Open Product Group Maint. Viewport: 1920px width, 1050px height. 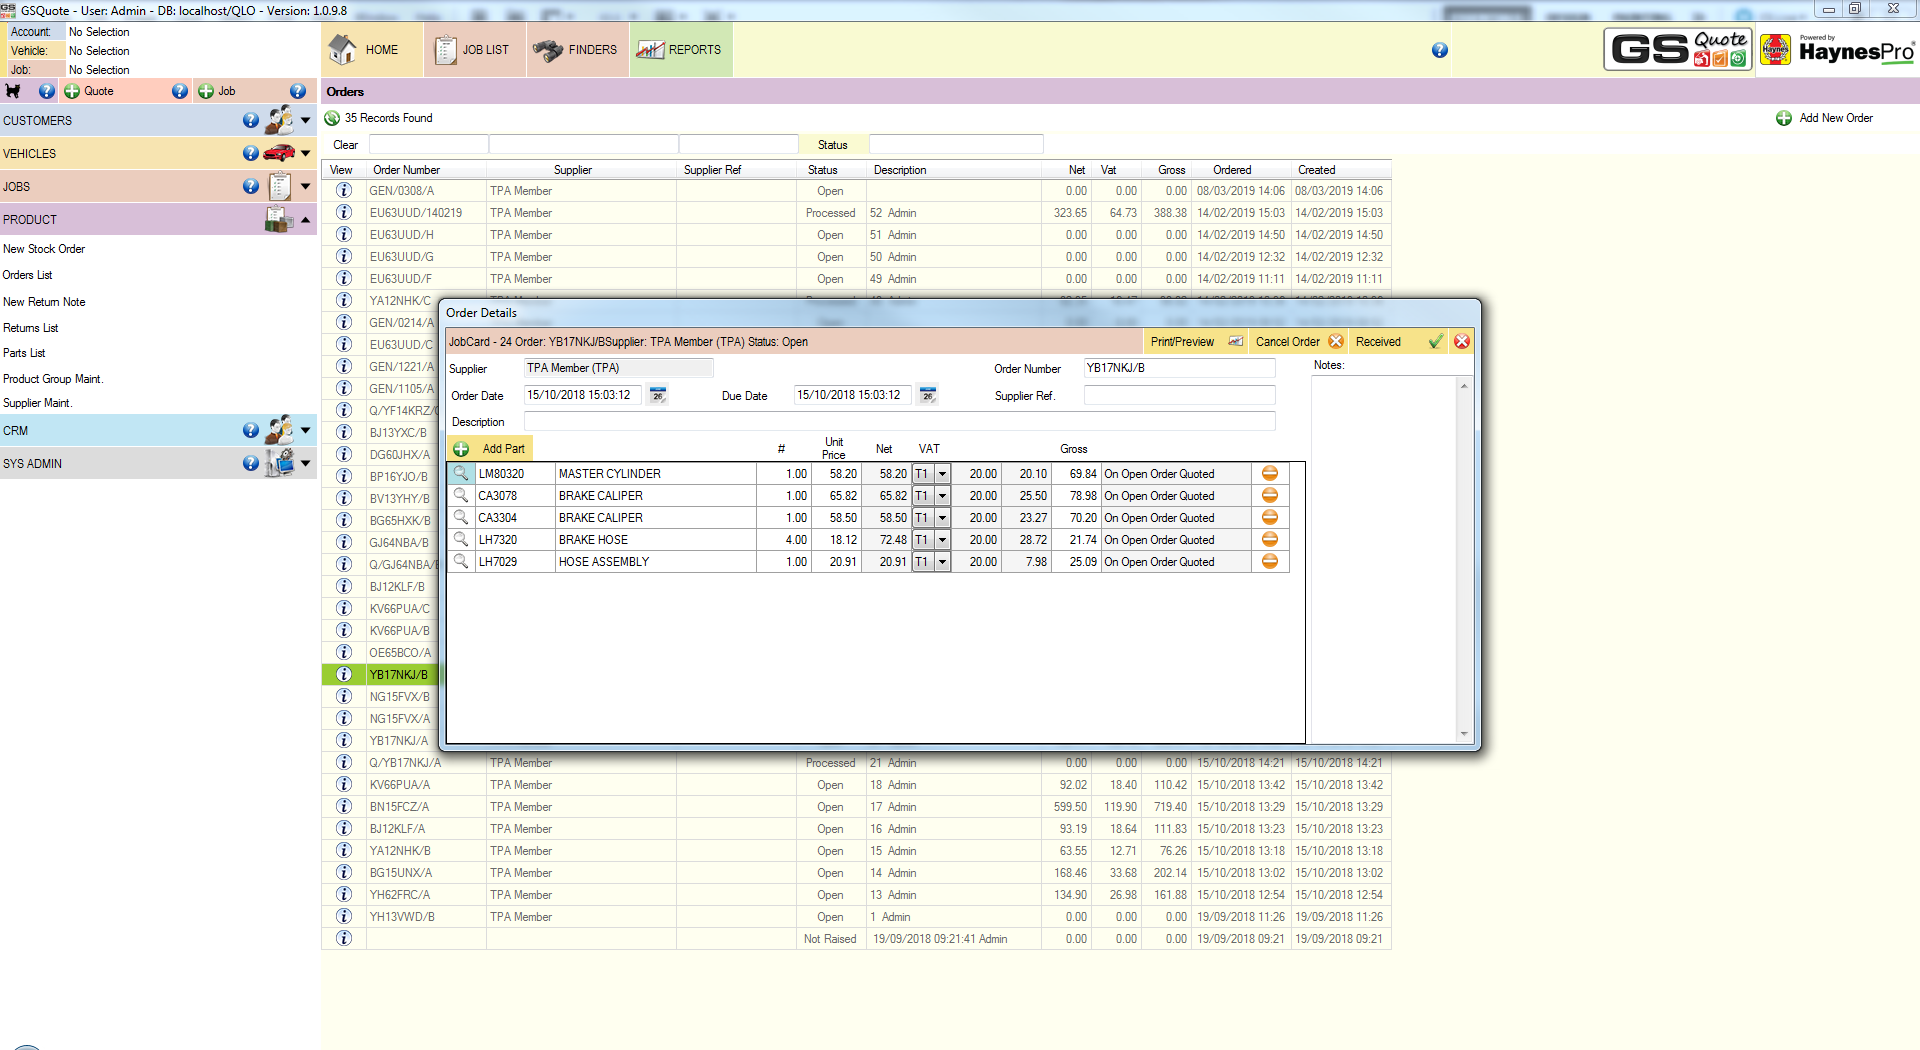(x=53, y=379)
